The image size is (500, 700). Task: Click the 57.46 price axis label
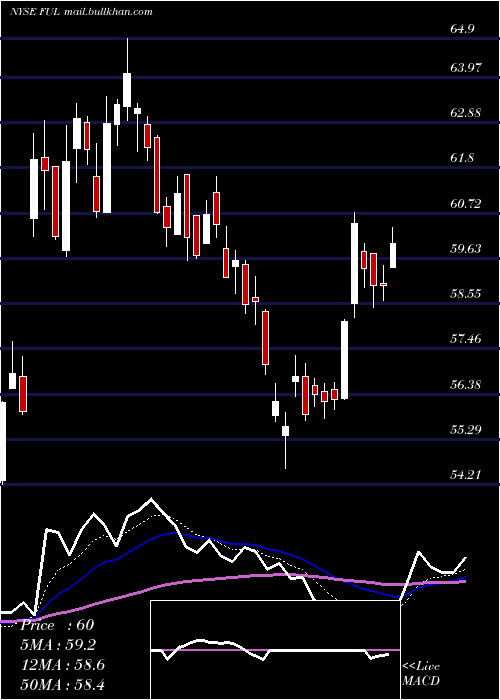(466, 339)
